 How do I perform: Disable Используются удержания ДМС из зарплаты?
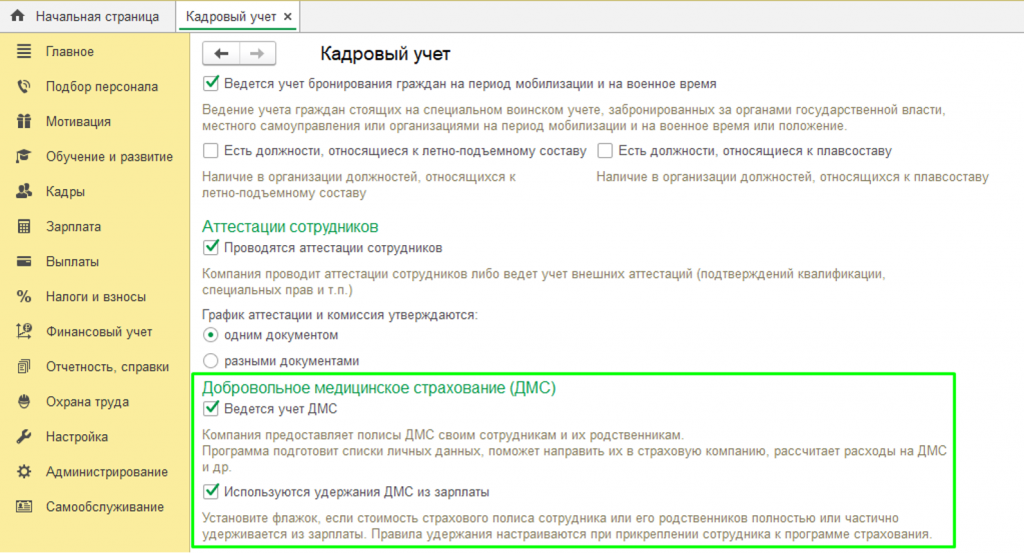click(x=211, y=492)
